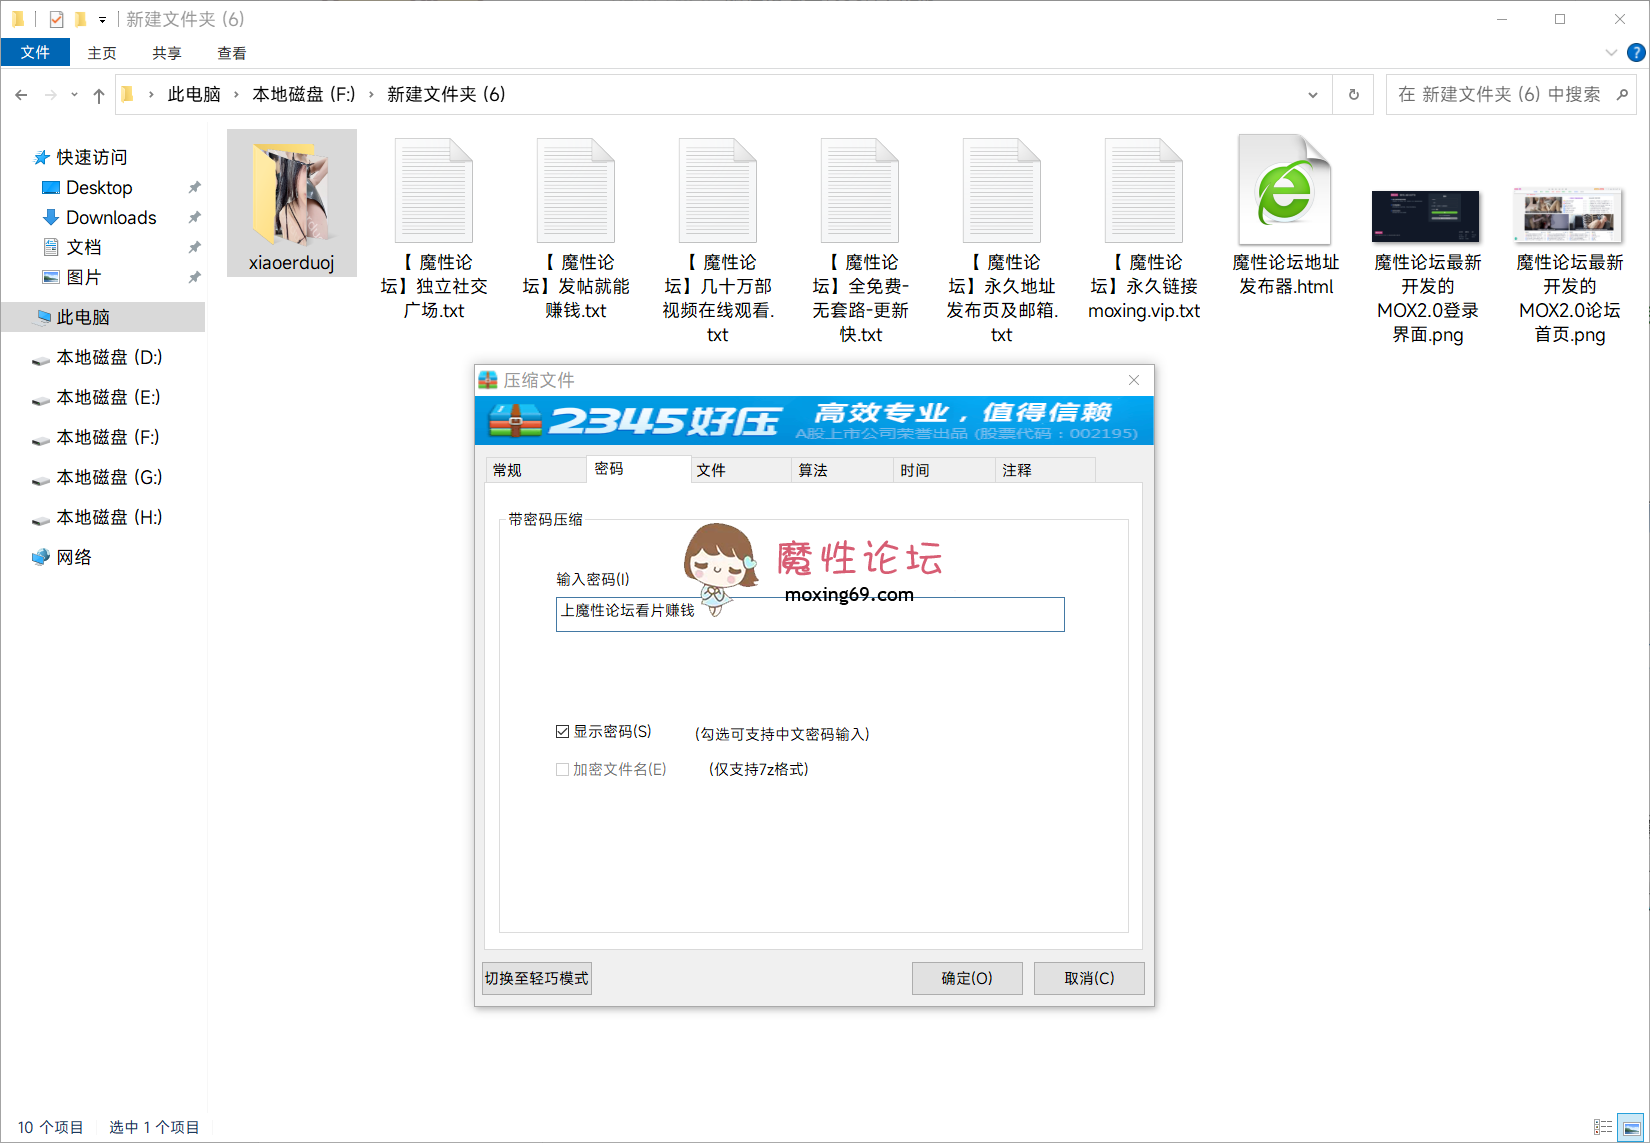Open the Explorer help icon
The image size is (1650, 1143).
click(1637, 53)
